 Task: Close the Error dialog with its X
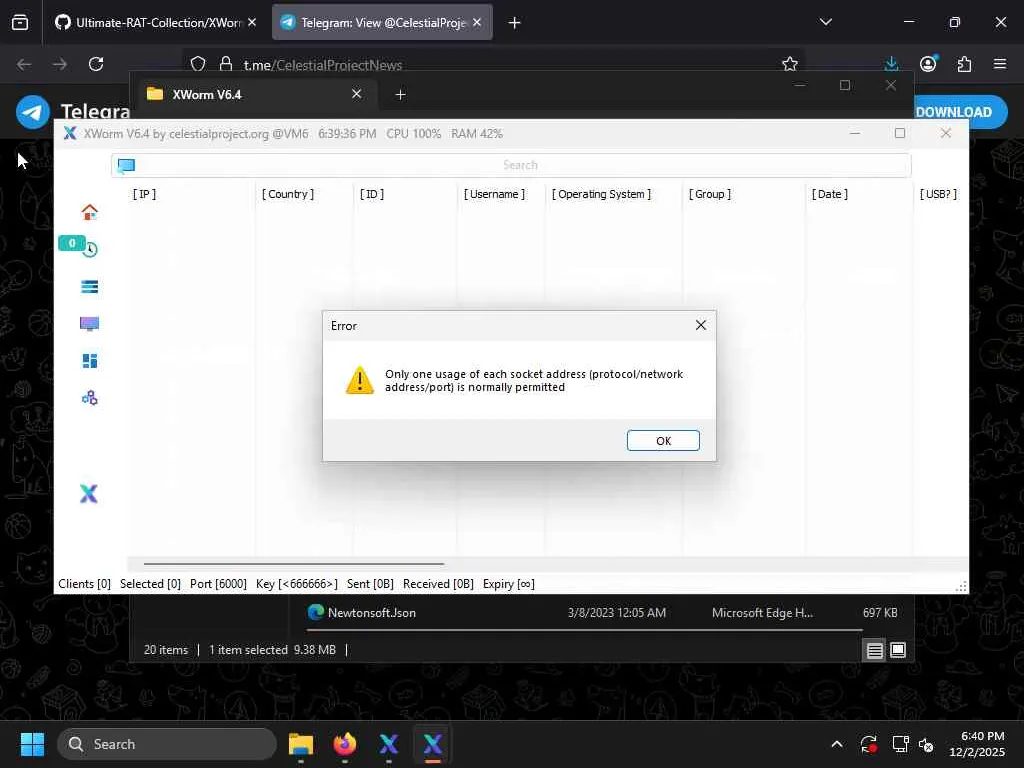701,325
